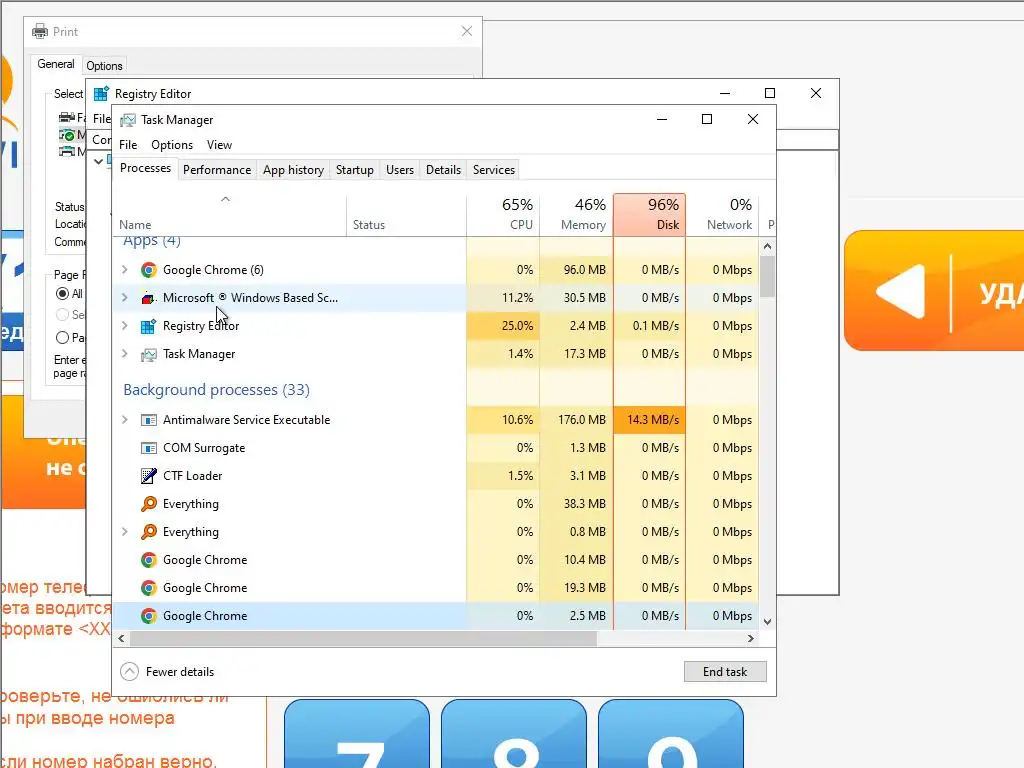
Task: Select the Processes tab
Action: [145, 168]
